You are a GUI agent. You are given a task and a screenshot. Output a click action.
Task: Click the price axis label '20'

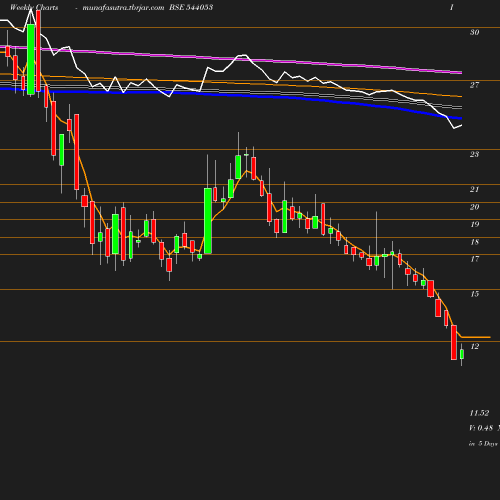[x=475, y=207]
